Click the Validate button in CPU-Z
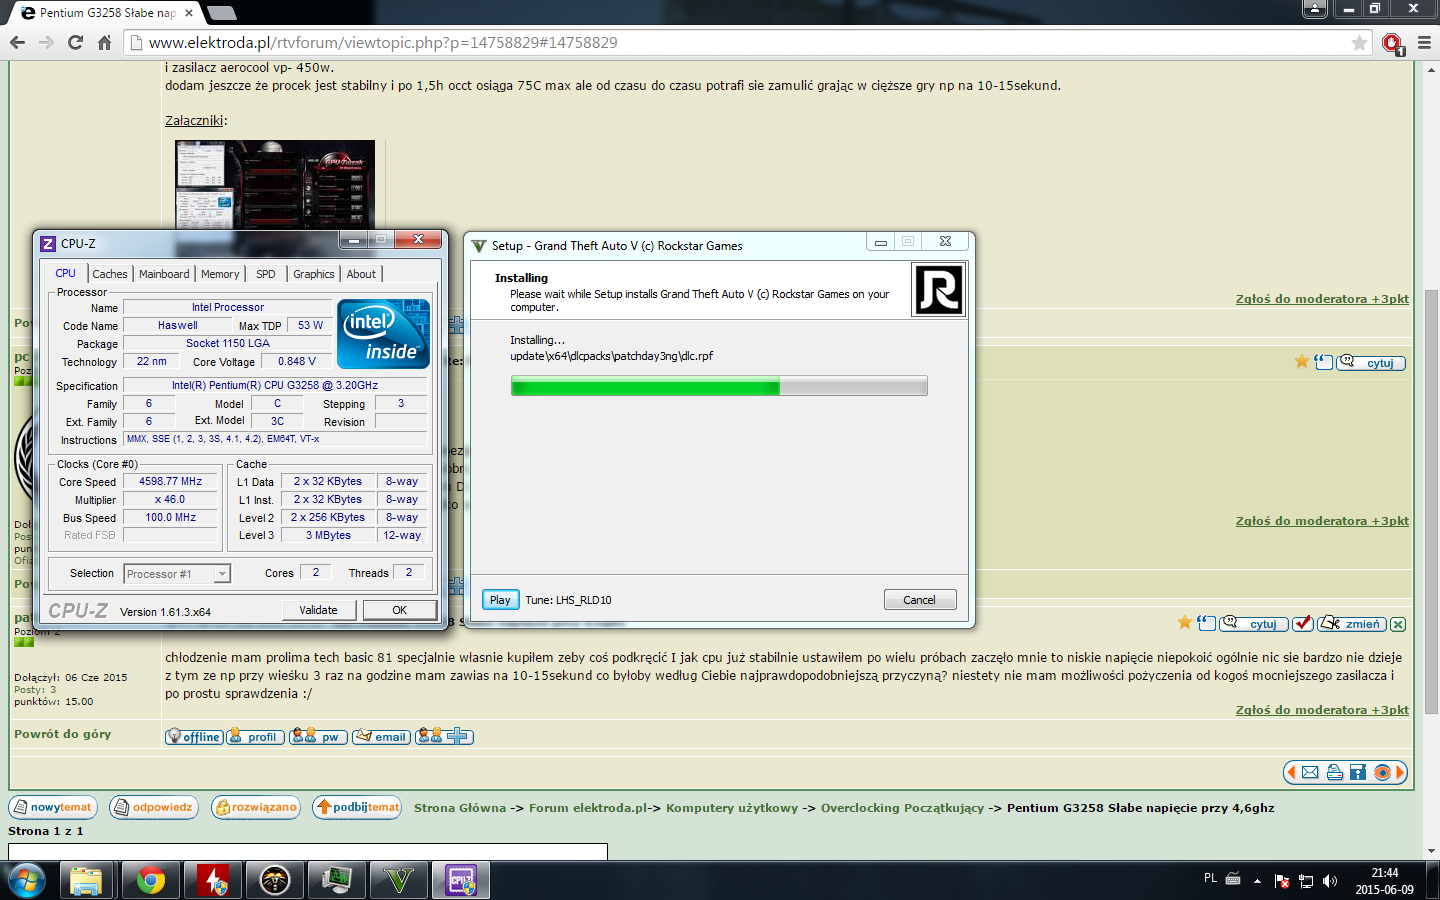Image resolution: width=1440 pixels, height=900 pixels. tap(318, 610)
